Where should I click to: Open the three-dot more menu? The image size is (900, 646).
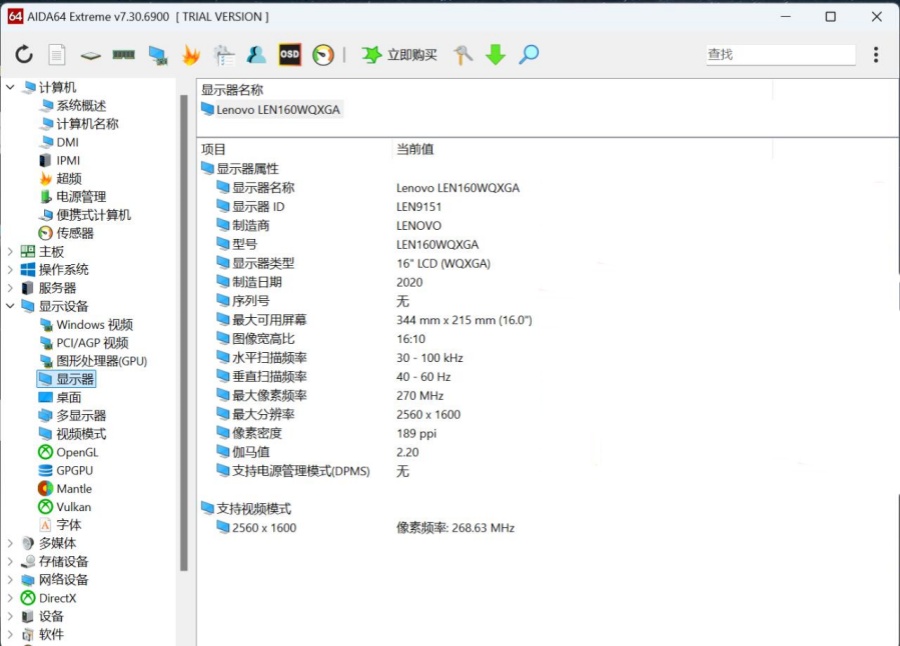(x=876, y=55)
